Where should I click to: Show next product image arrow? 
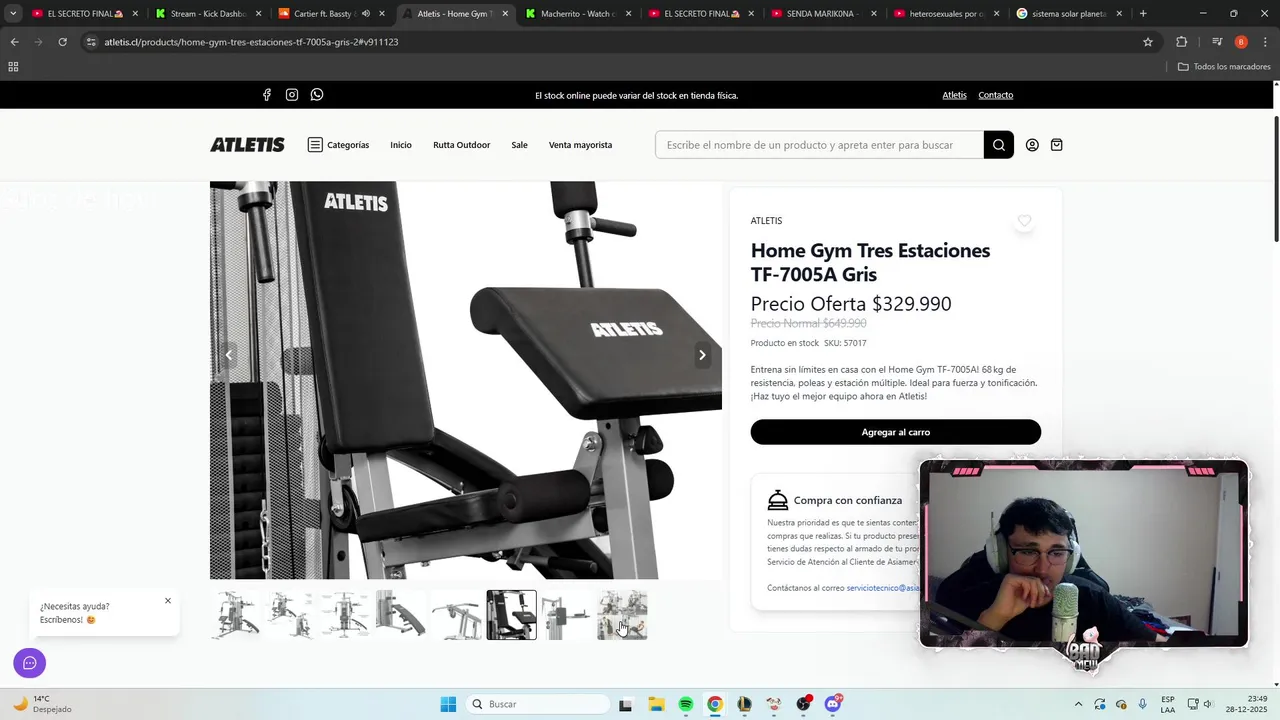tap(702, 355)
